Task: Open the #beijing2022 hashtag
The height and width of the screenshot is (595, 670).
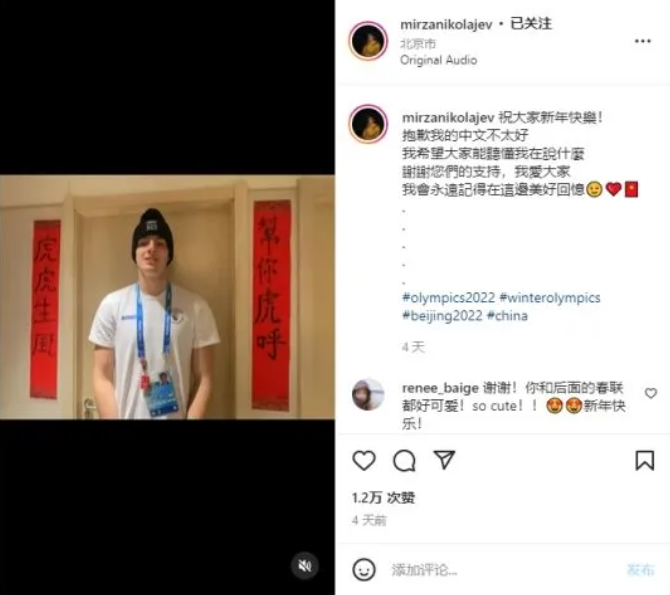Action: click(x=442, y=315)
